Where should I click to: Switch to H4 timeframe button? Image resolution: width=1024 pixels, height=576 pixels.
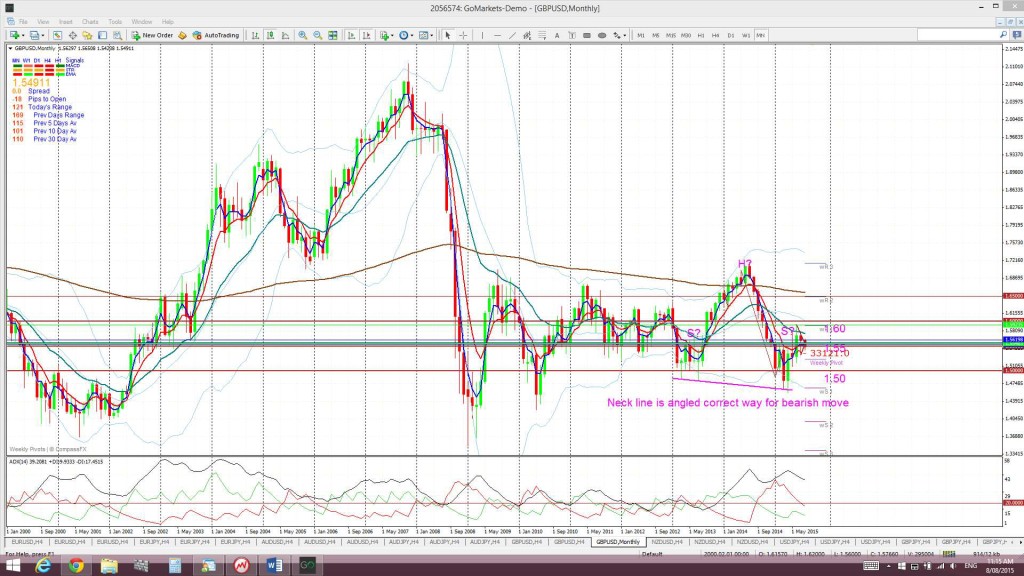(x=716, y=35)
